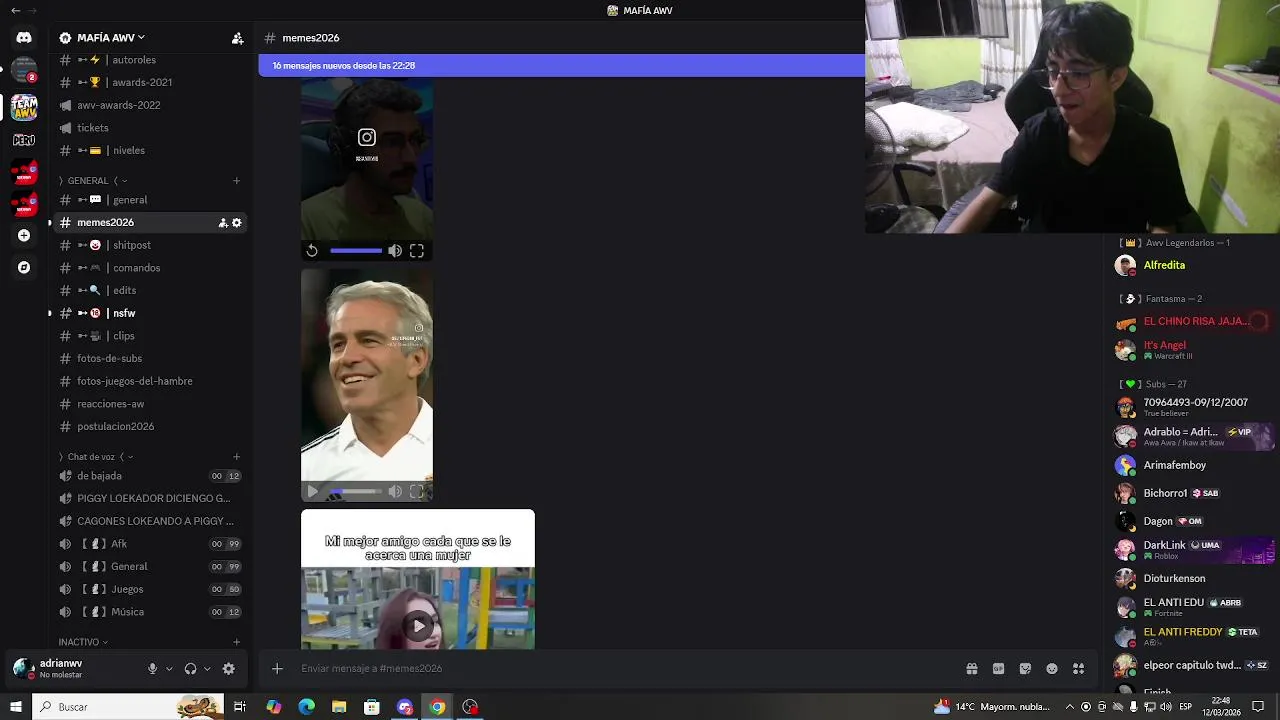Open the apps launcher icon
This screenshot has height=720, width=1280.
tap(1078, 669)
